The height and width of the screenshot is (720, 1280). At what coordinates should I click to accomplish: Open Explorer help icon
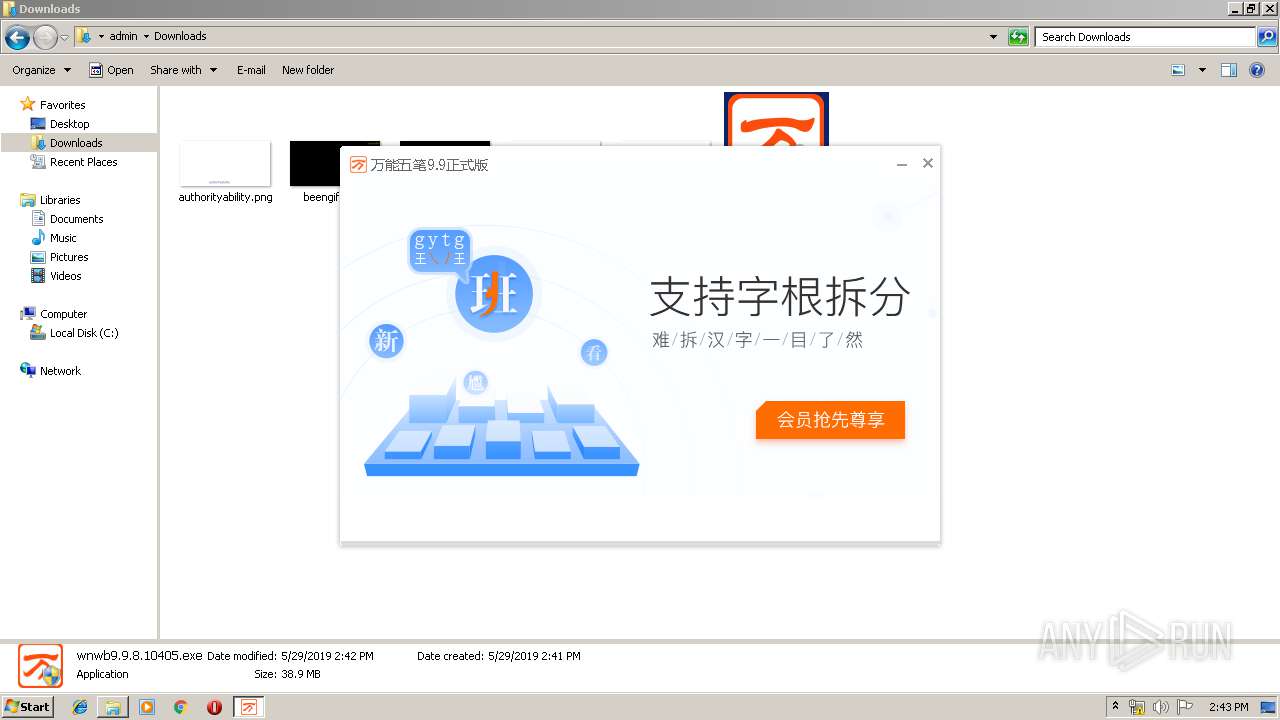(x=1257, y=70)
